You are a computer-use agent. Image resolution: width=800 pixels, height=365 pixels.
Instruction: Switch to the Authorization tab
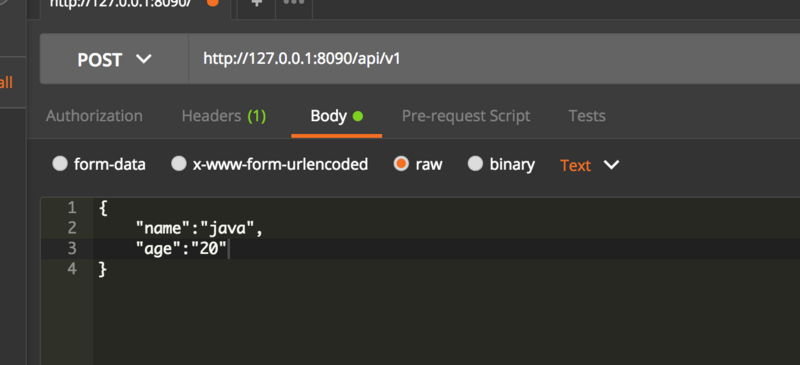(x=94, y=116)
